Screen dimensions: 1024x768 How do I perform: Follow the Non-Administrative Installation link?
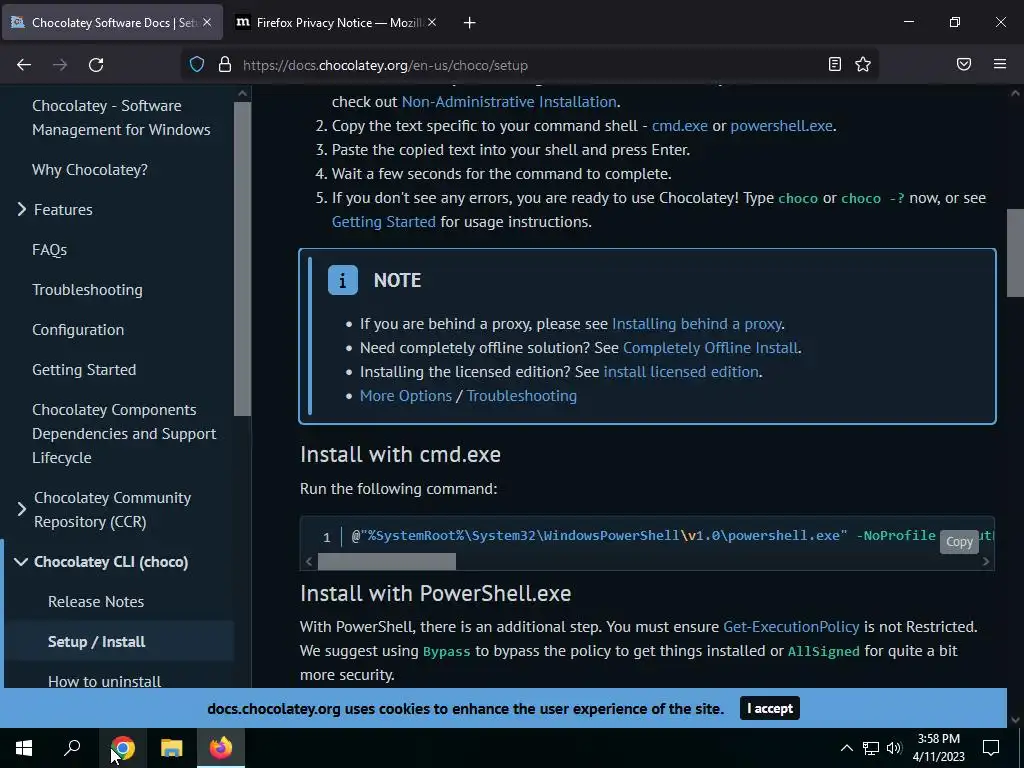509,102
